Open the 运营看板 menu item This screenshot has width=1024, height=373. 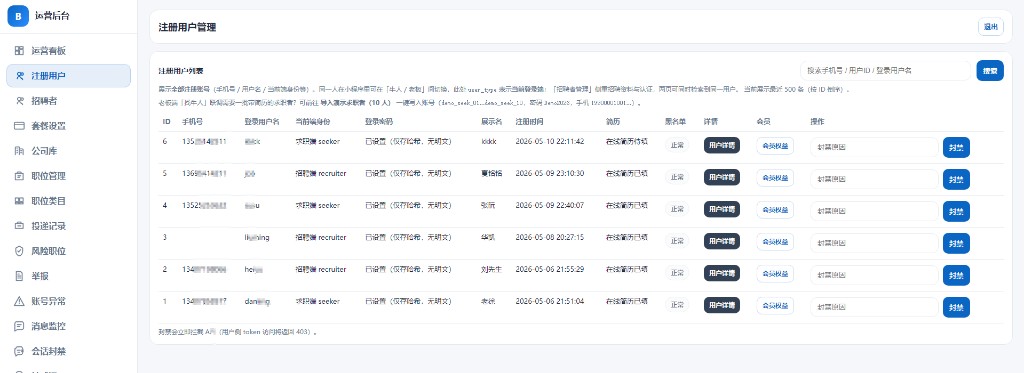tap(69, 50)
